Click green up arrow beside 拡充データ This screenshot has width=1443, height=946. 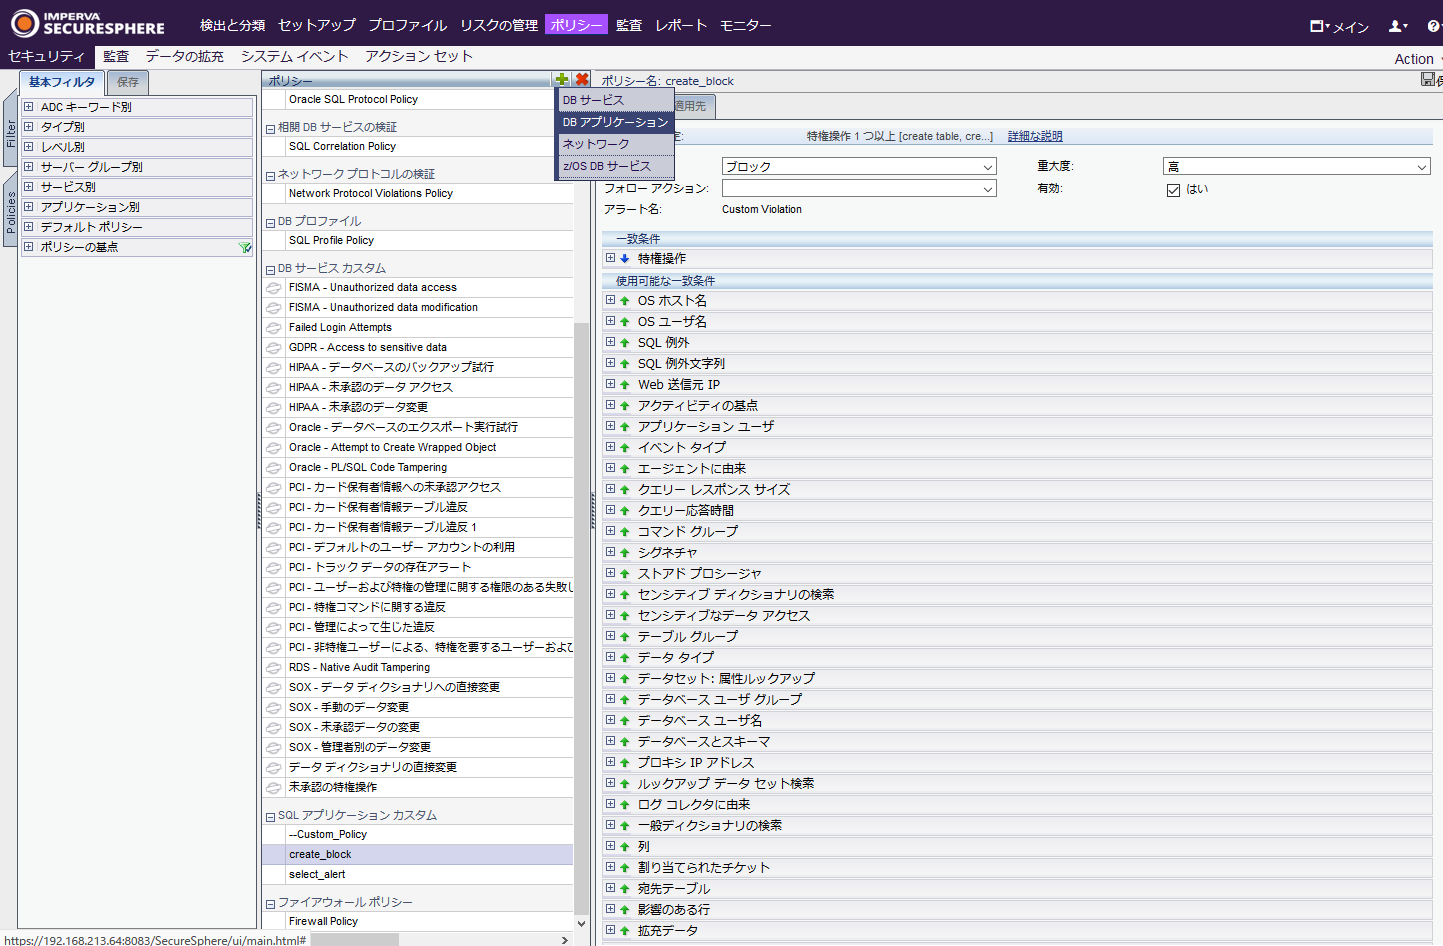coord(625,930)
